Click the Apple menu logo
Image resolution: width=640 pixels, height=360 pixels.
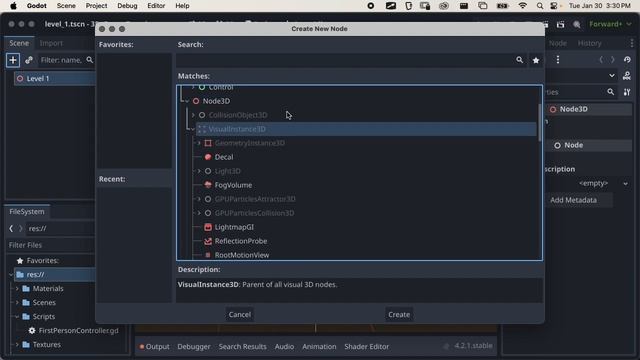(x=13, y=6)
